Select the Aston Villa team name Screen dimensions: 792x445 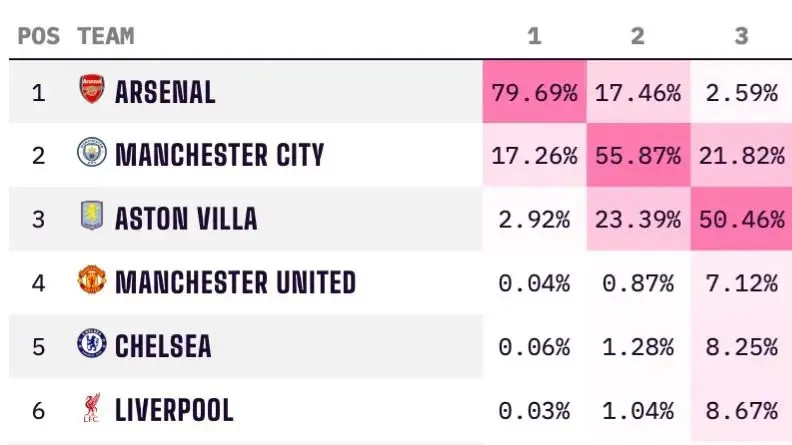pyautogui.click(x=186, y=218)
